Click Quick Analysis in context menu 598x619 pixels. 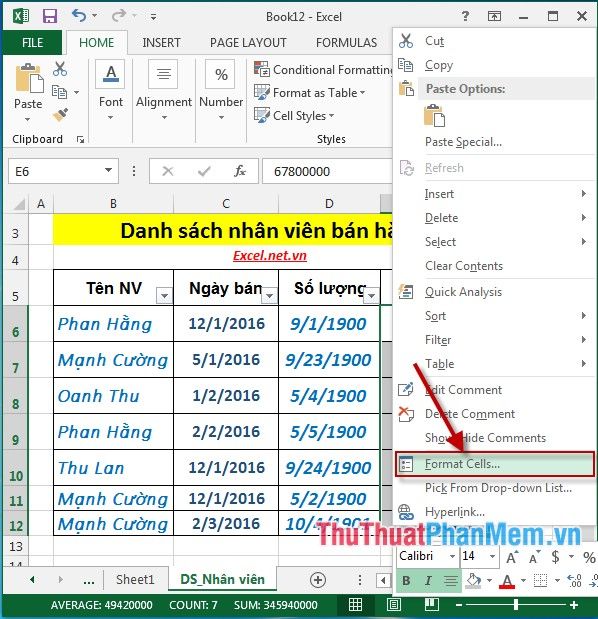(495, 292)
